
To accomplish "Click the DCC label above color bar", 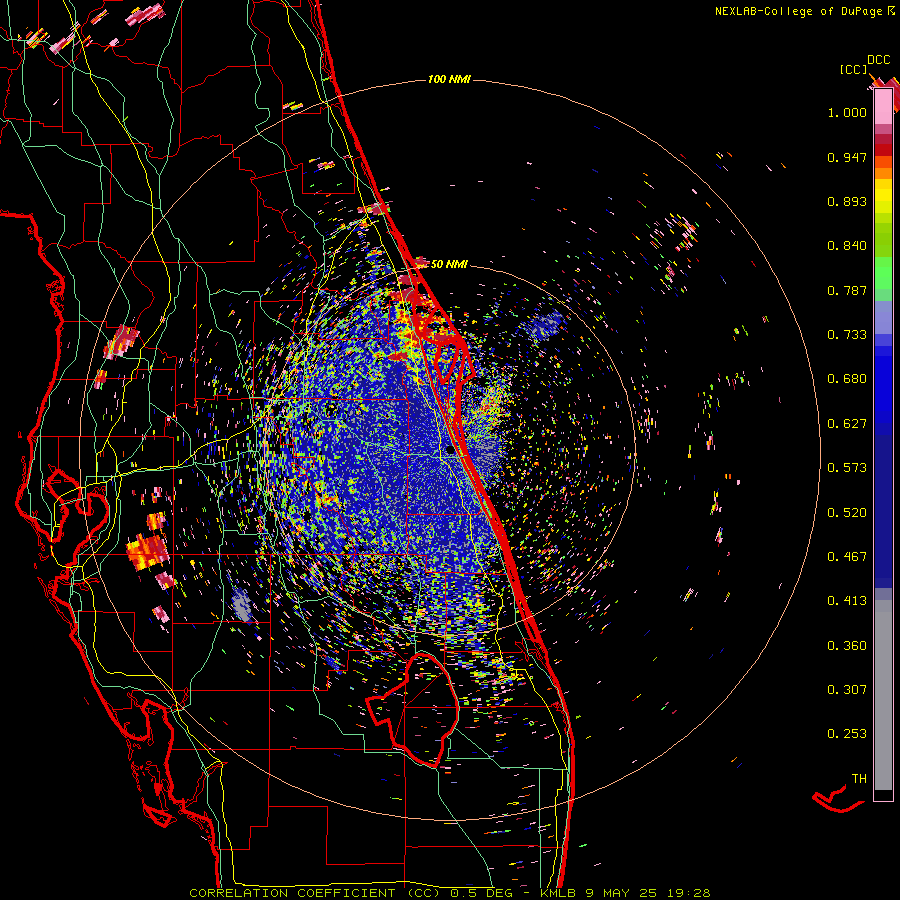I will [878, 60].
